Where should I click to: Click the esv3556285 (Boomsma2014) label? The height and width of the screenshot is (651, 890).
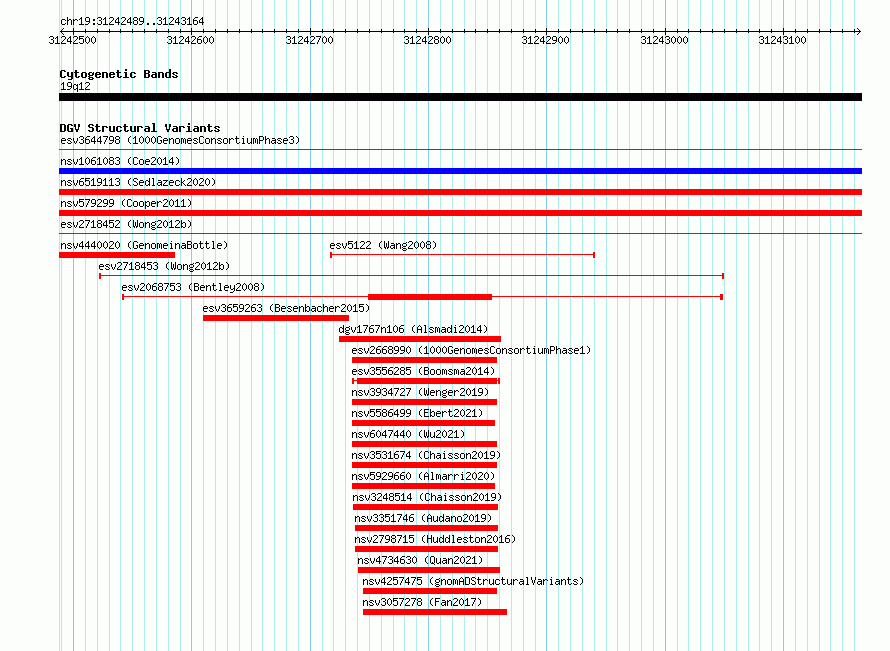(423, 371)
